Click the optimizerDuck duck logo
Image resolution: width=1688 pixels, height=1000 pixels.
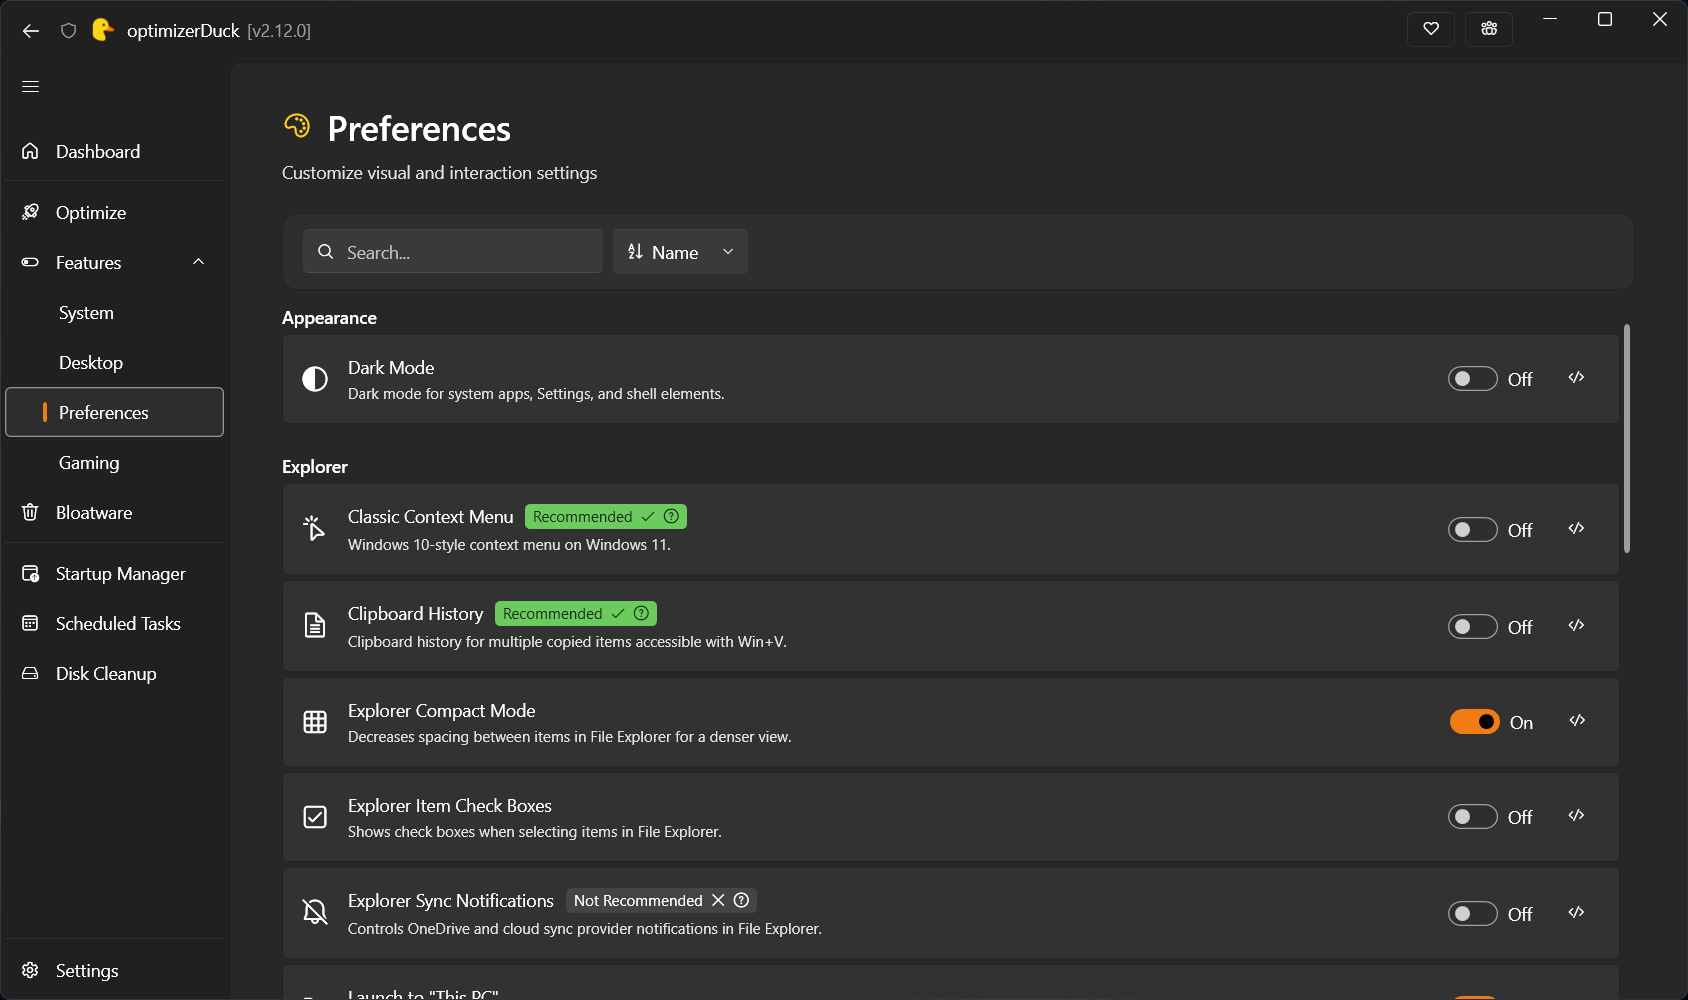tap(102, 30)
